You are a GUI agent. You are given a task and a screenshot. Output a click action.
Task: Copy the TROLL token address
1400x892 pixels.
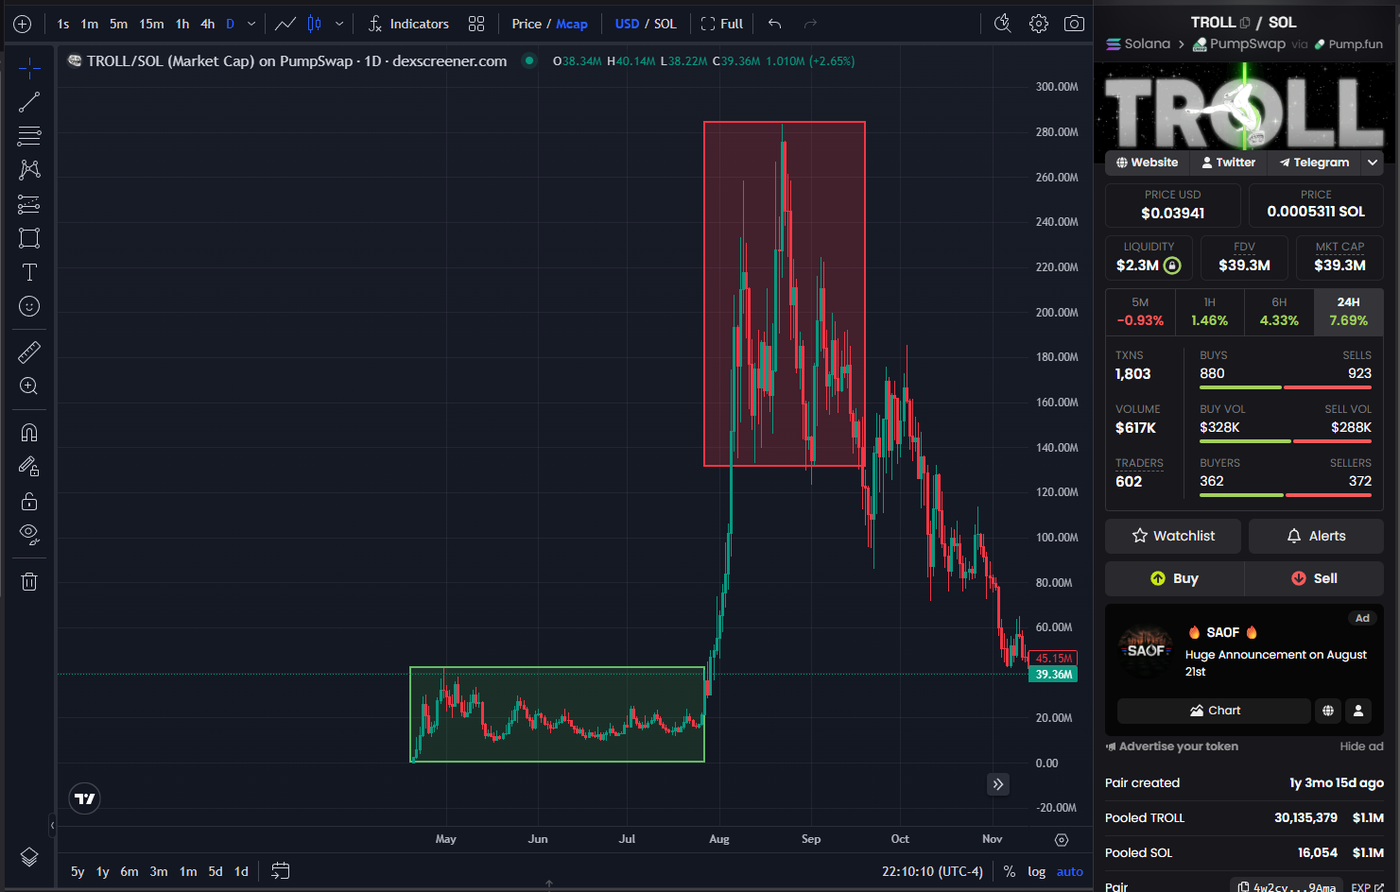tap(1245, 22)
